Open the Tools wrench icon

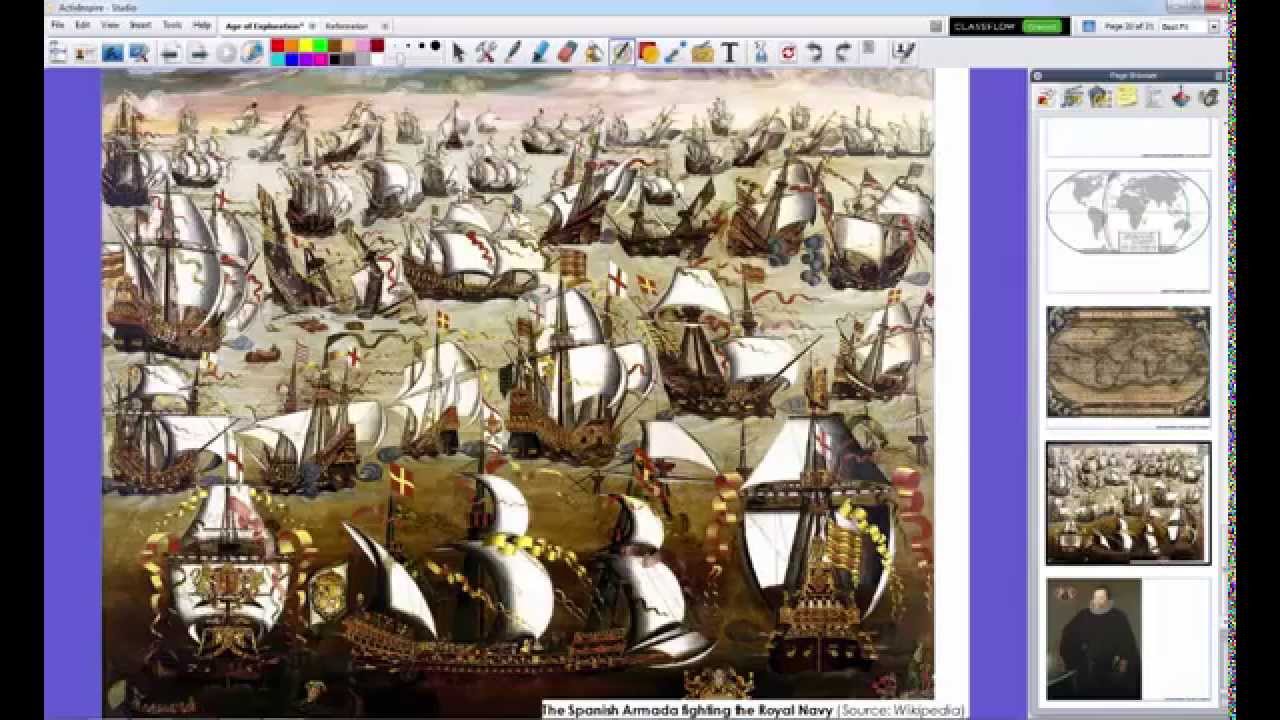pyautogui.click(x=485, y=52)
